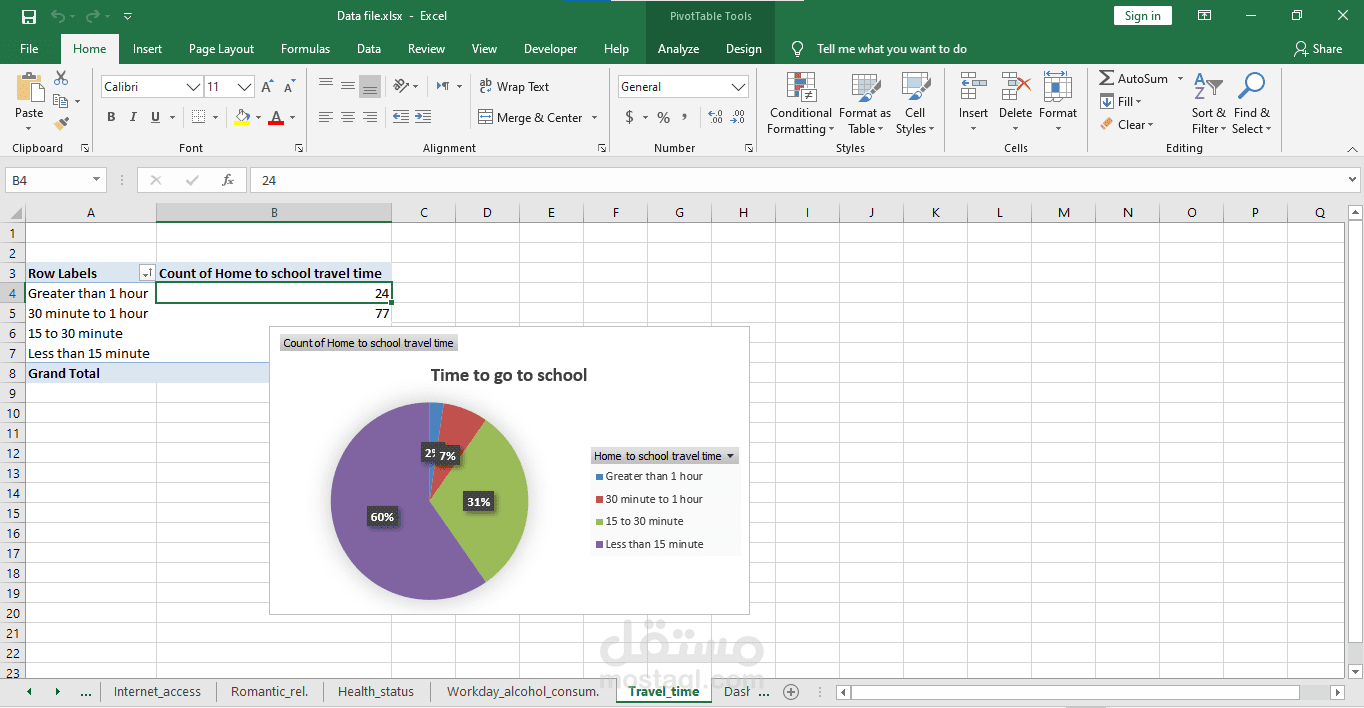Click the Name Box showing B4

[56, 180]
